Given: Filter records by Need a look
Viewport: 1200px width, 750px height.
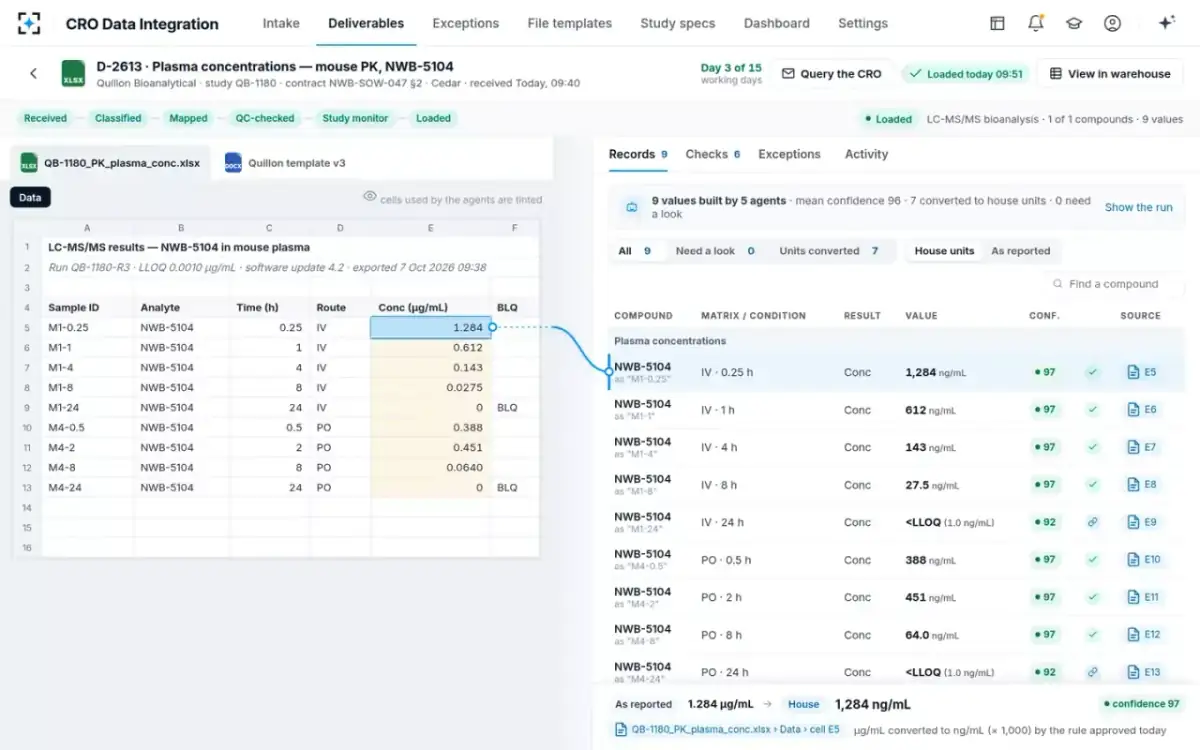Looking at the screenshot, I should (x=716, y=251).
